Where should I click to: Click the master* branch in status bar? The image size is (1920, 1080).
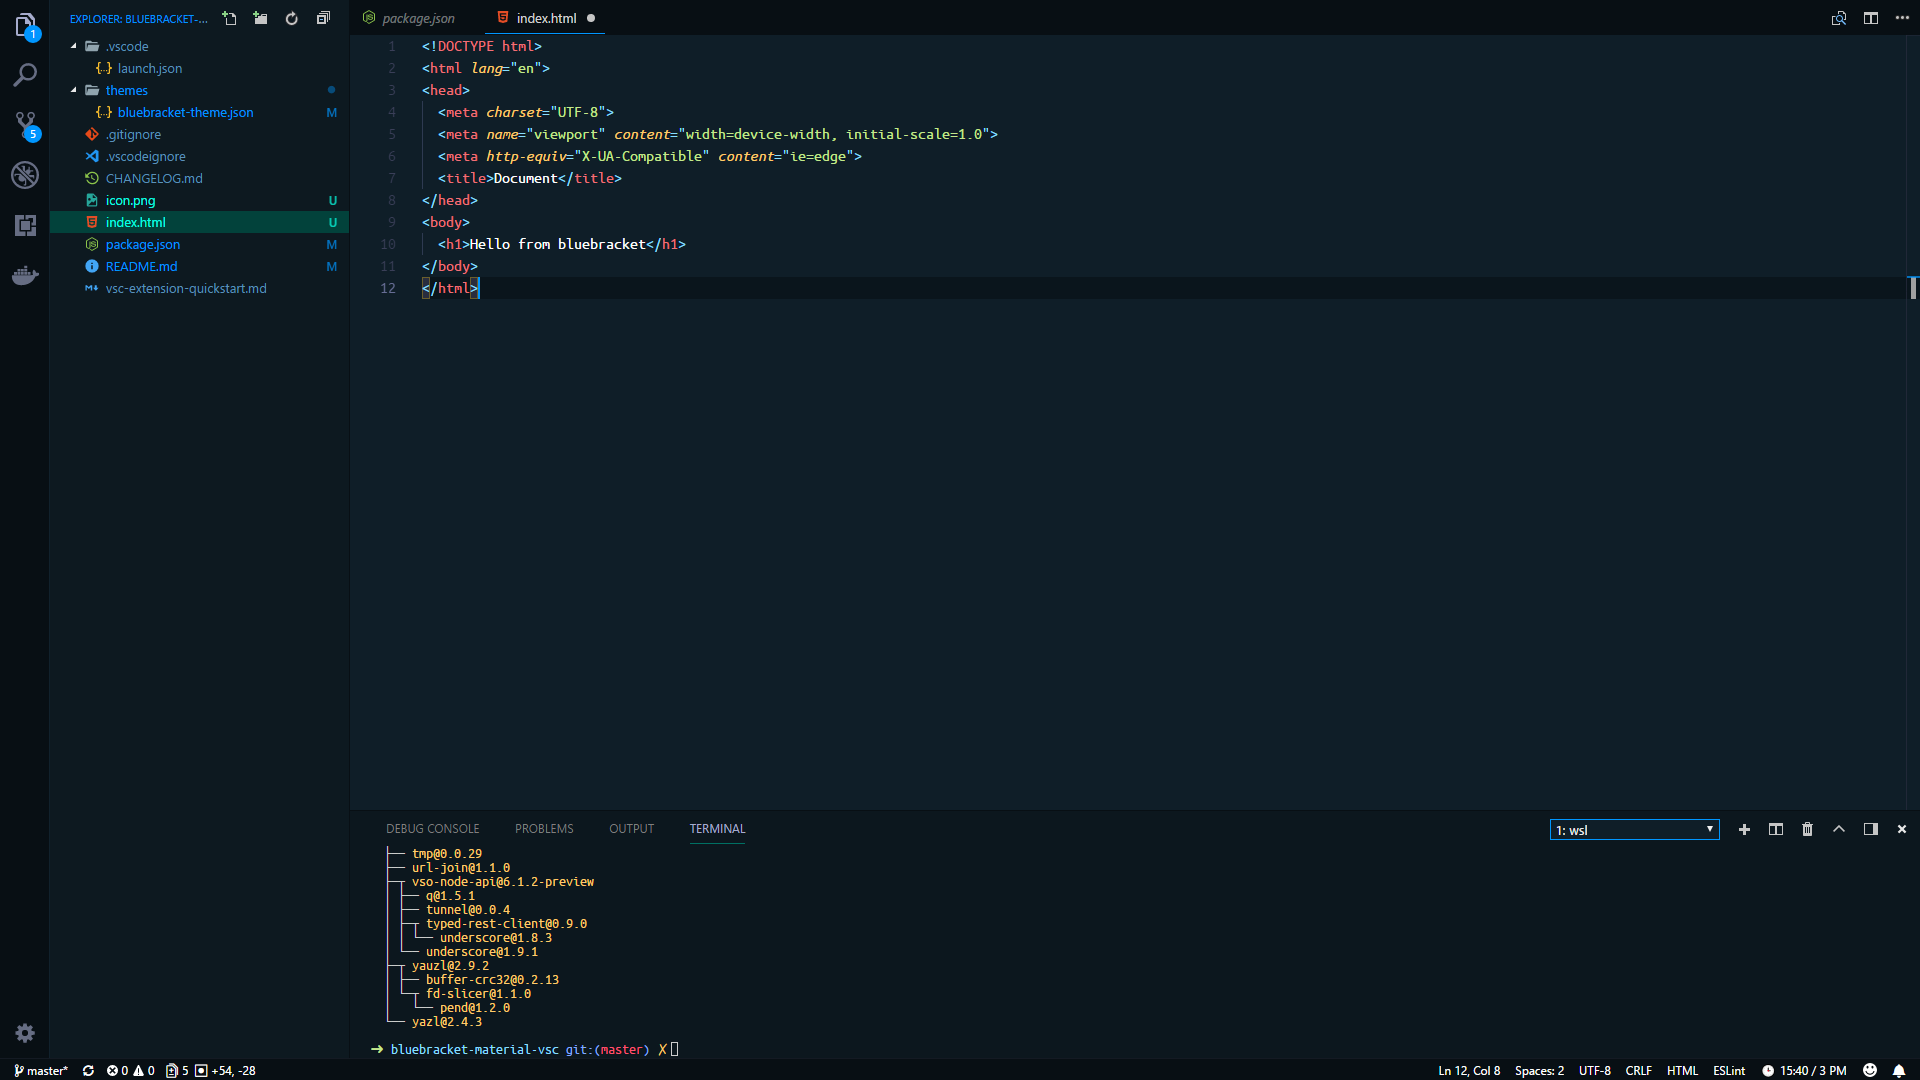41,1070
